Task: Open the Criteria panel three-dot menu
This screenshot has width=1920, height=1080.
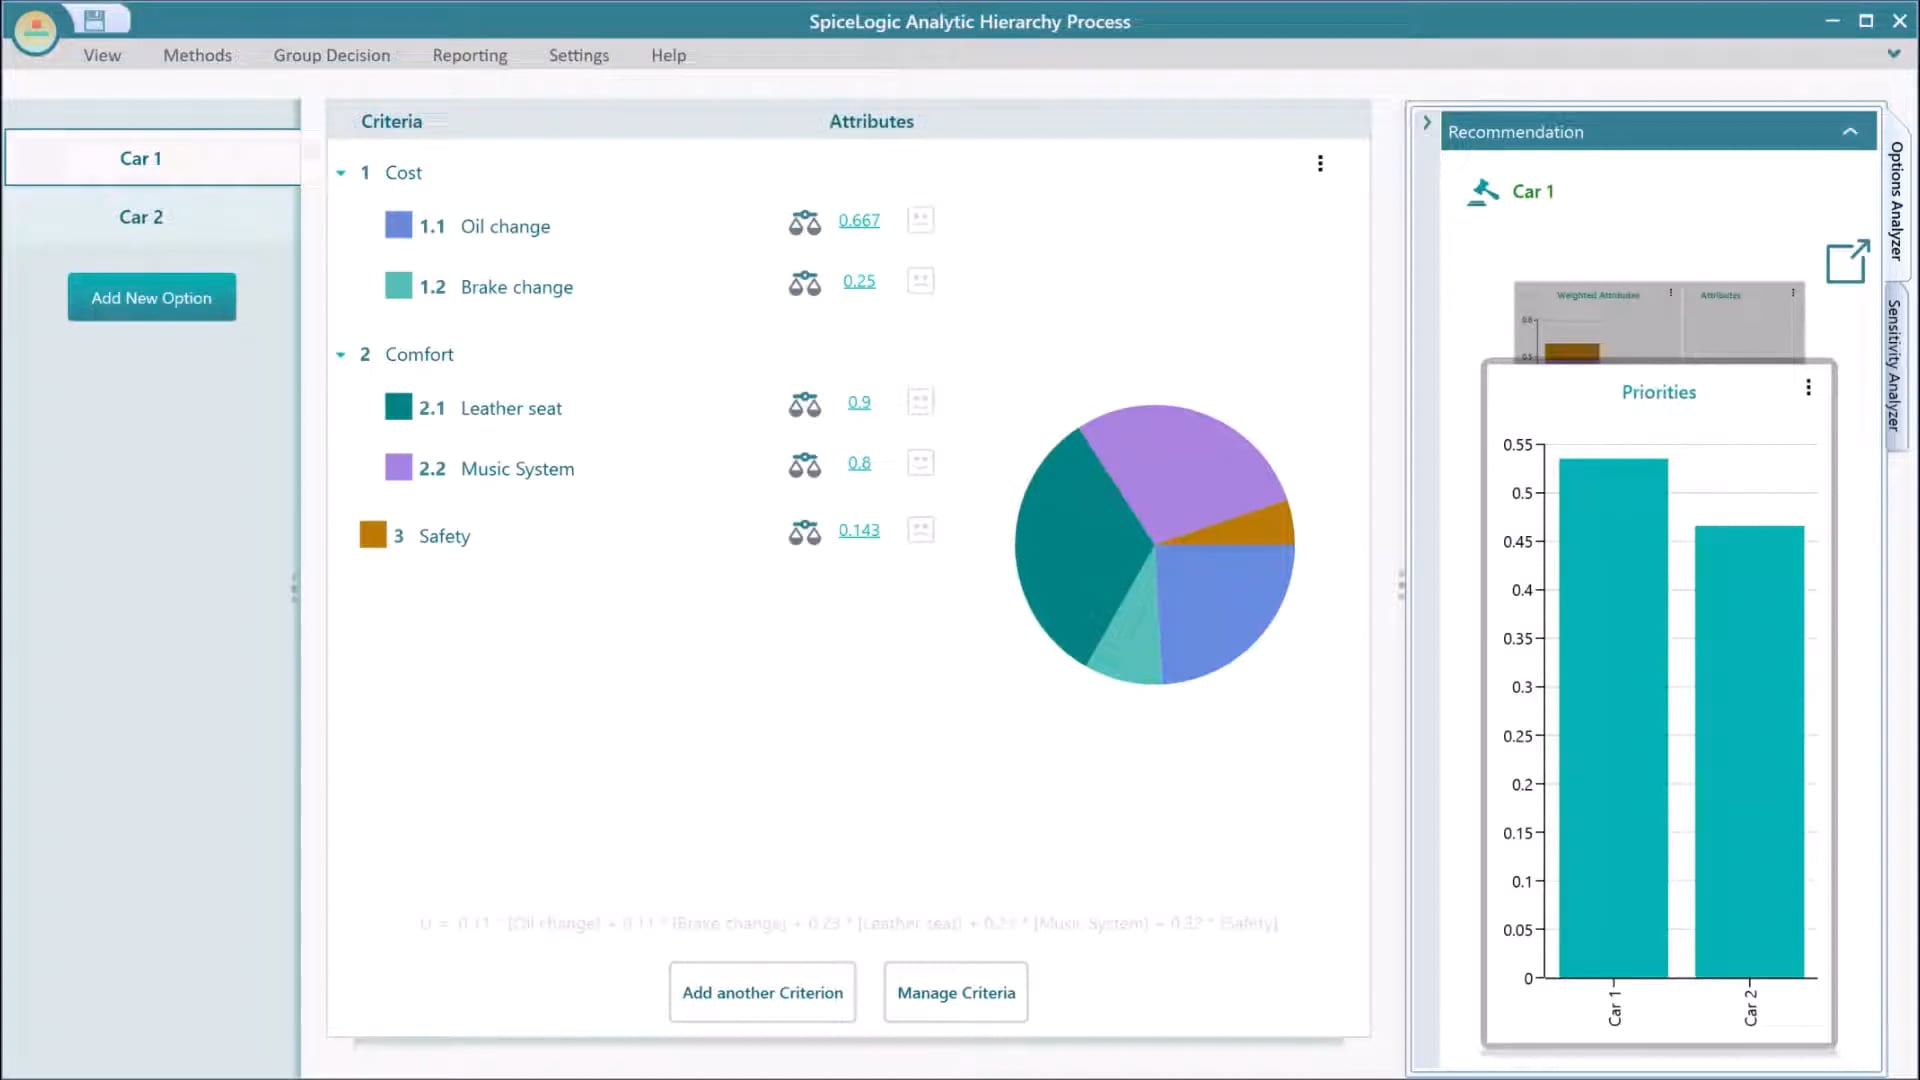Action: pos(1320,163)
